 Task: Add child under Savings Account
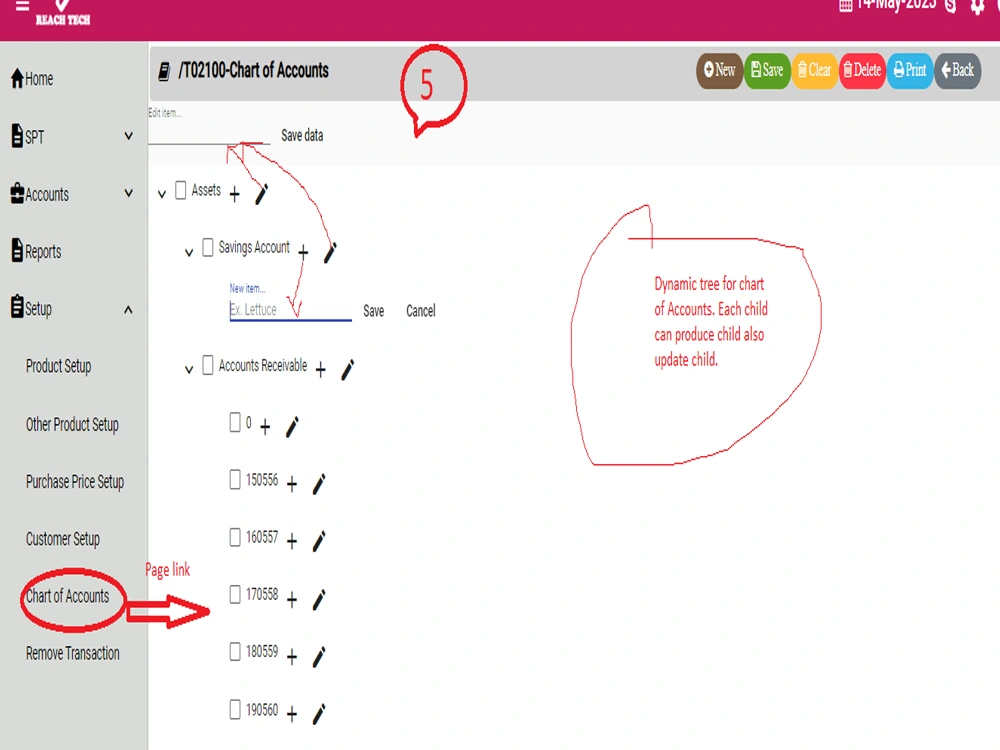(x=304, y=253)
